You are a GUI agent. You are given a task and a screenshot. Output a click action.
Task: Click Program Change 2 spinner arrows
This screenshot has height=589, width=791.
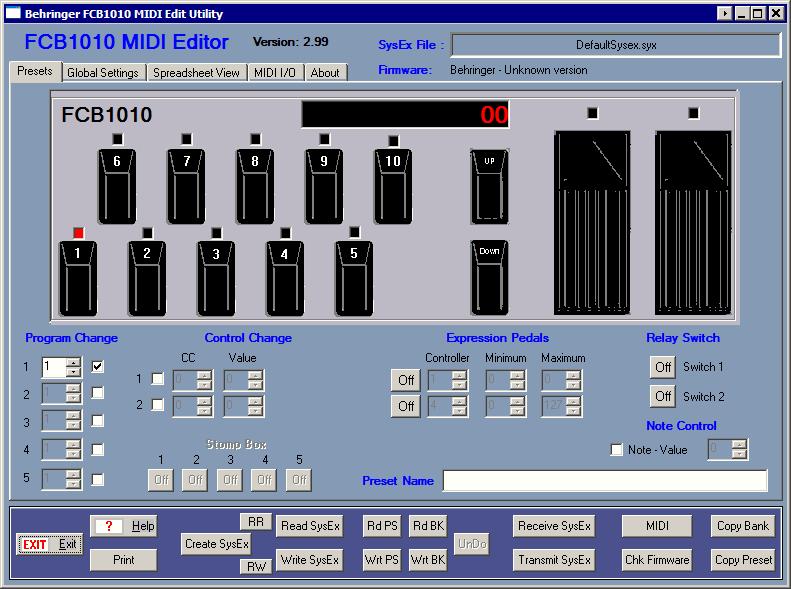tap(74, 393)
